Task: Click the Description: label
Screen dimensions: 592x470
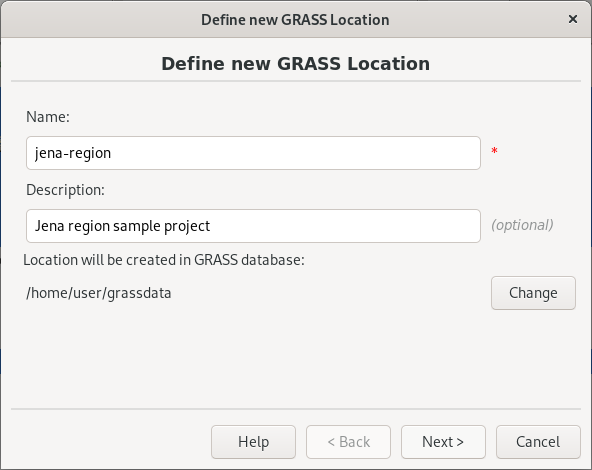Action: [65, 190]
